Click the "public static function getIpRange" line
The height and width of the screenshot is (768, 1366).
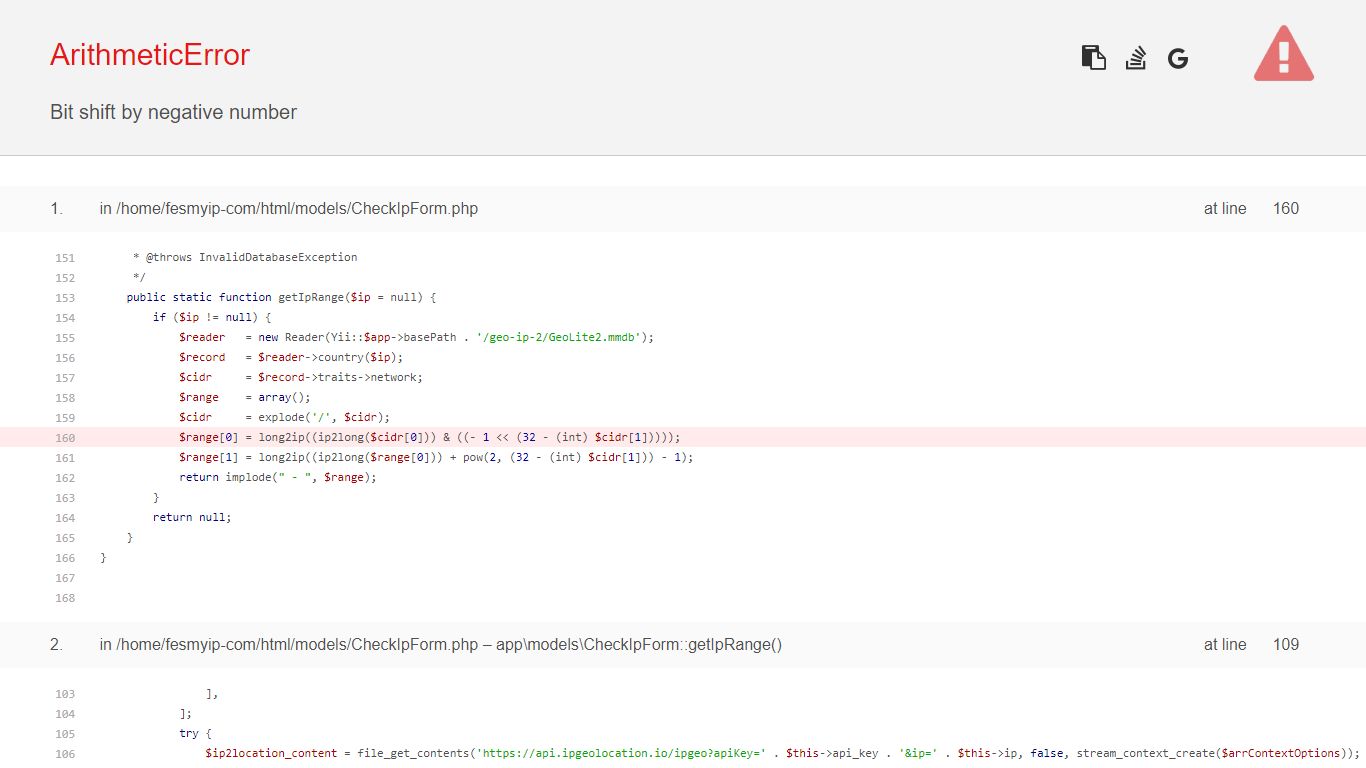tap(282, 297)
